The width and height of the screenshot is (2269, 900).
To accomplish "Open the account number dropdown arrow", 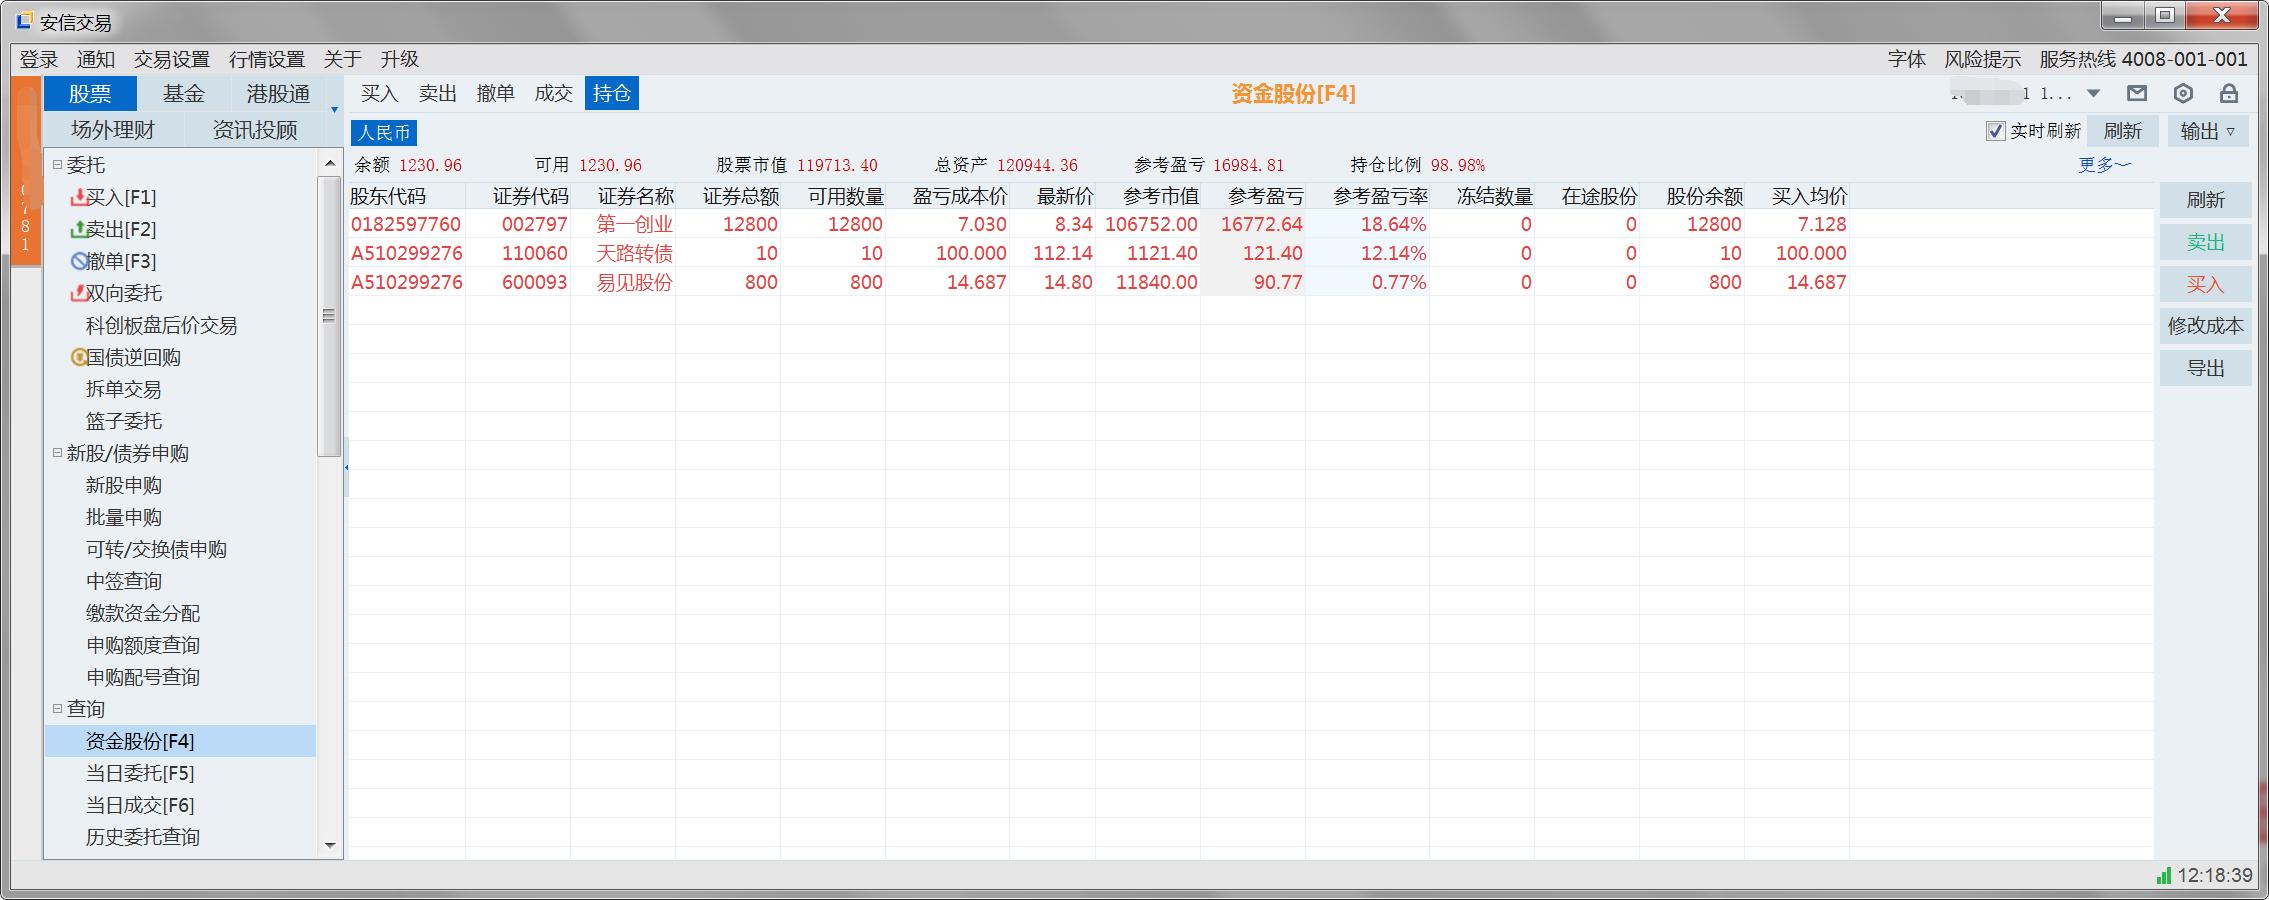I will [2093, 93].
